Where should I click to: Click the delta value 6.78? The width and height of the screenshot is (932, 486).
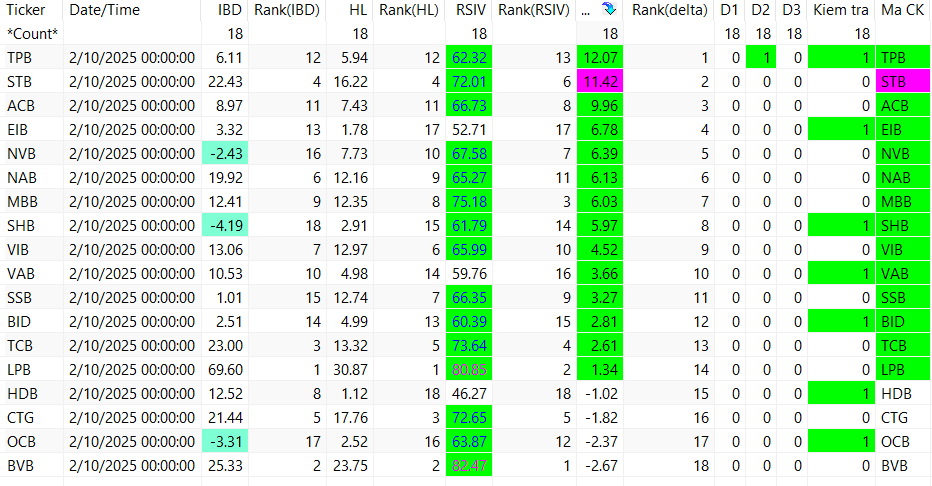(600, 130)
